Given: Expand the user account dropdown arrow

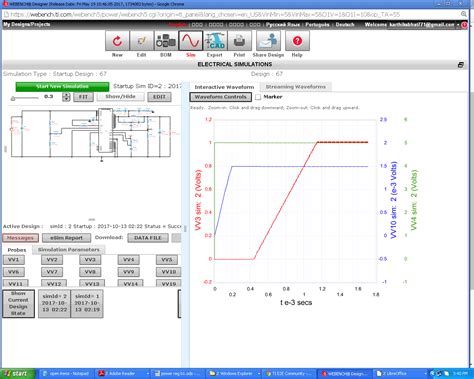Looking at the screenshot, I should (458, 25).
